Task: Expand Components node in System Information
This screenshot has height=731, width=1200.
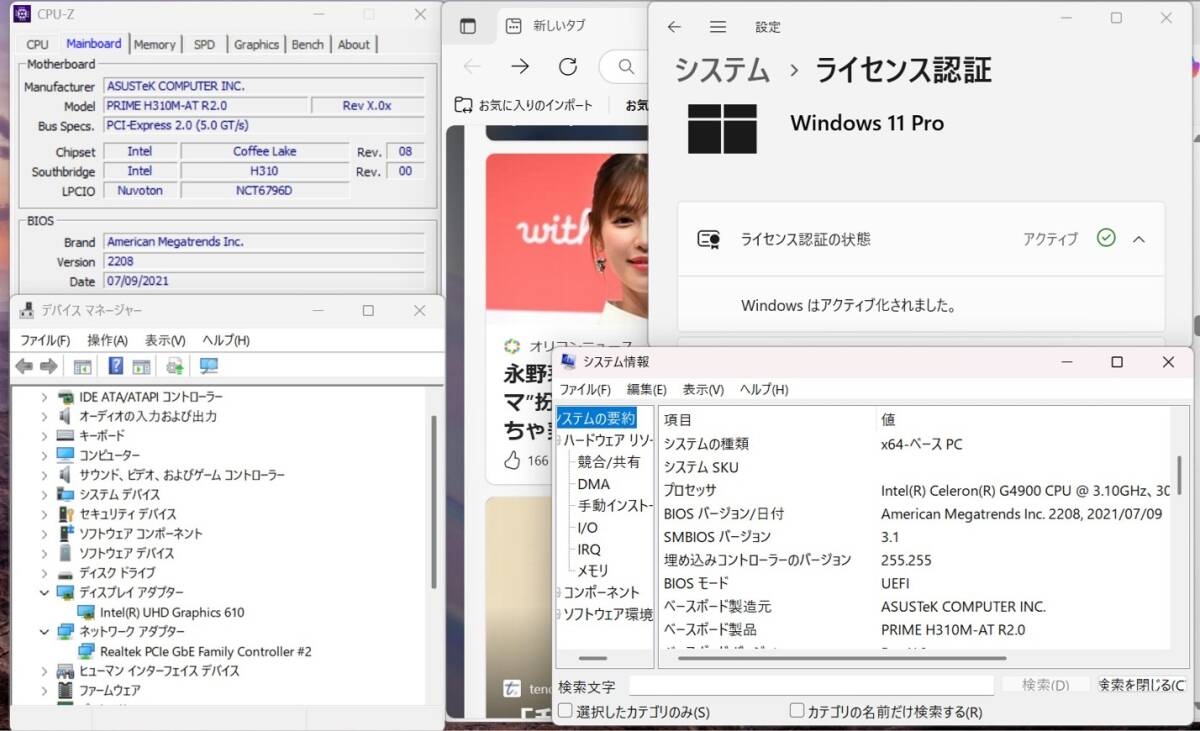Action: point(559,592)
